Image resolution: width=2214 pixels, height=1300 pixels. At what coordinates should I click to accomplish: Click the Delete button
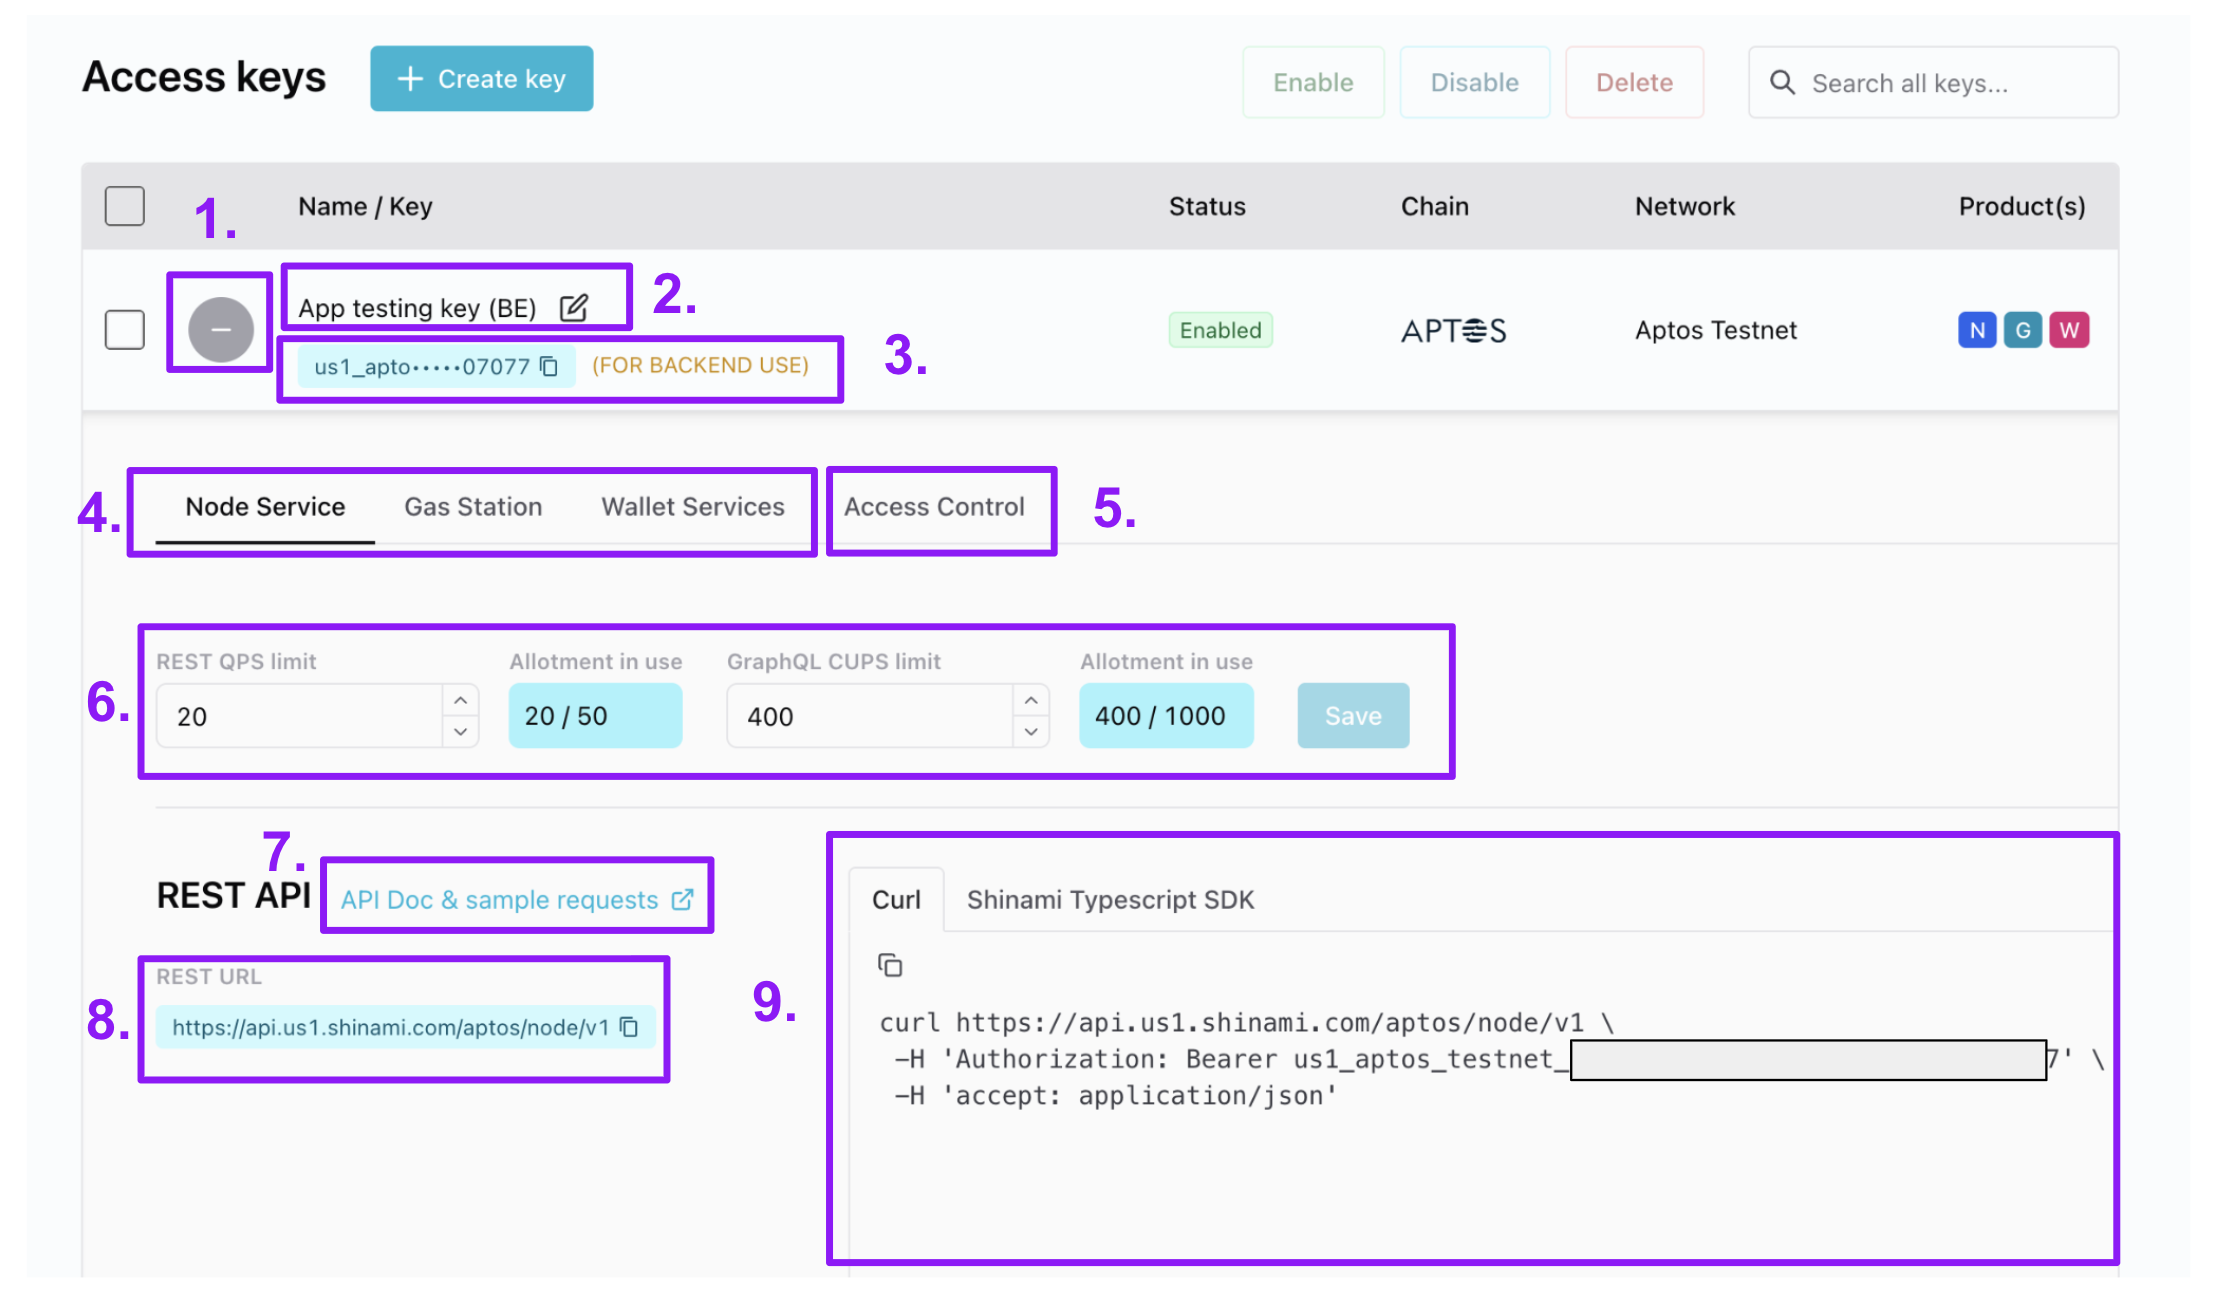[1634, 82]
